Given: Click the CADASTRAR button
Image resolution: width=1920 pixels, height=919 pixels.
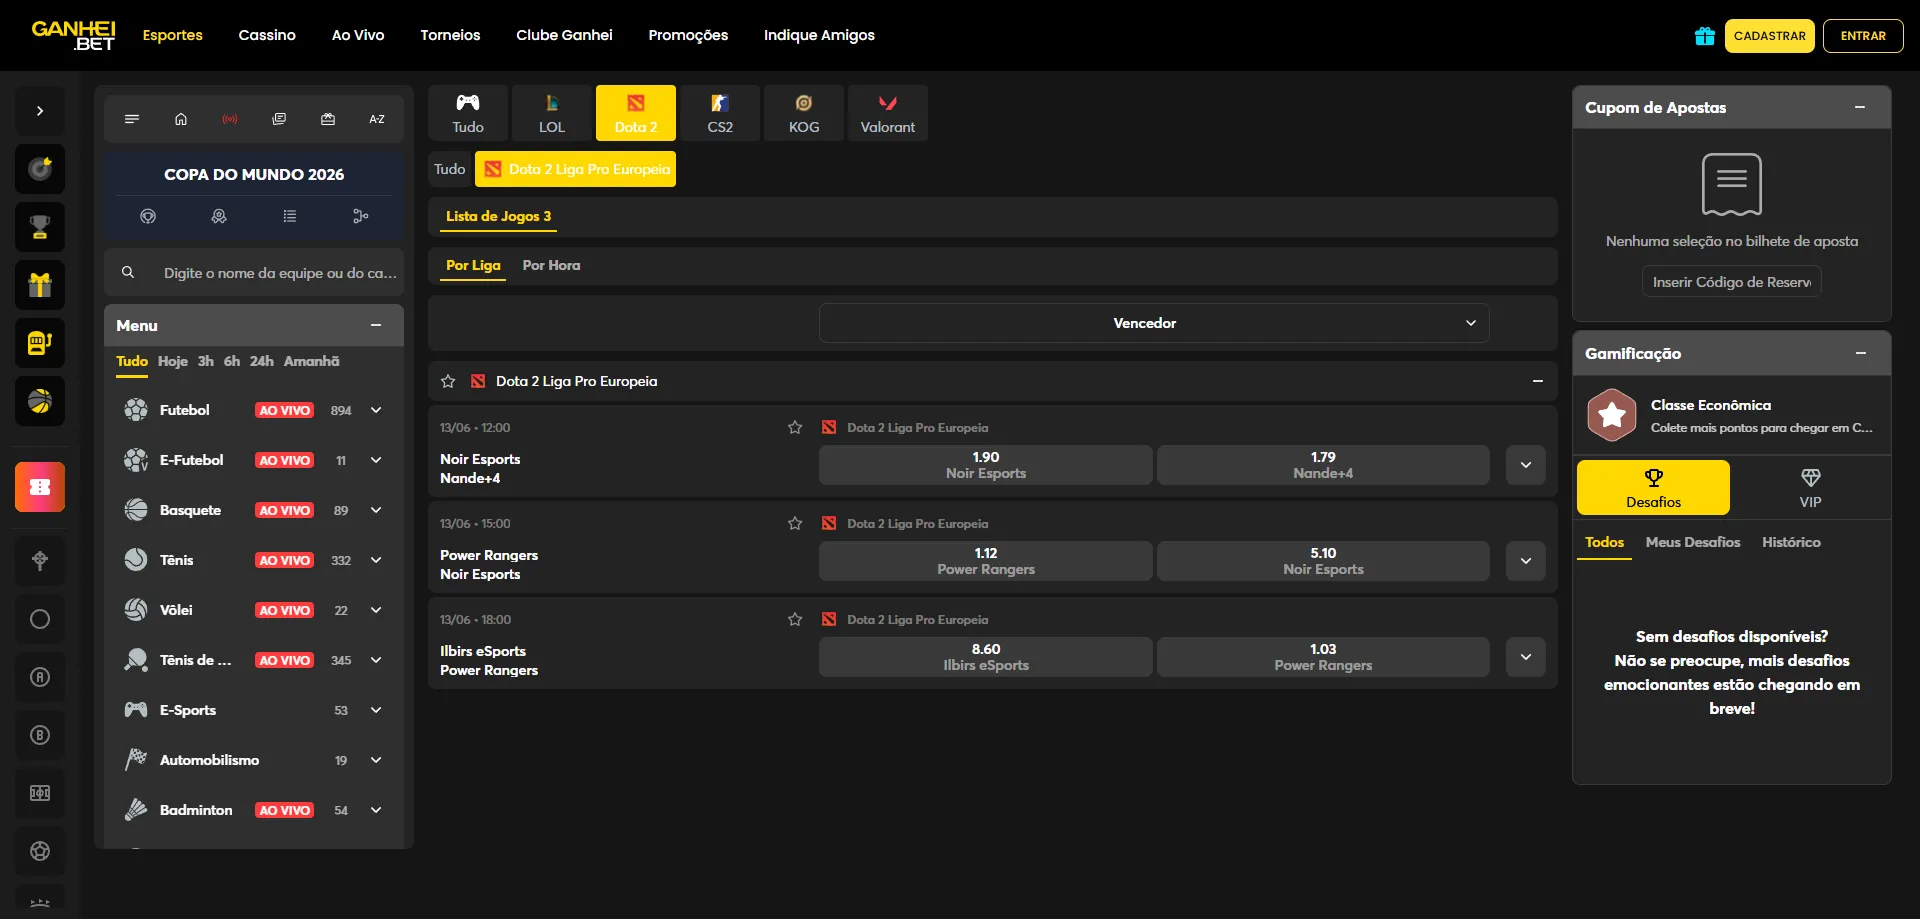Looking at the screenshot, I should (1770, 36).
